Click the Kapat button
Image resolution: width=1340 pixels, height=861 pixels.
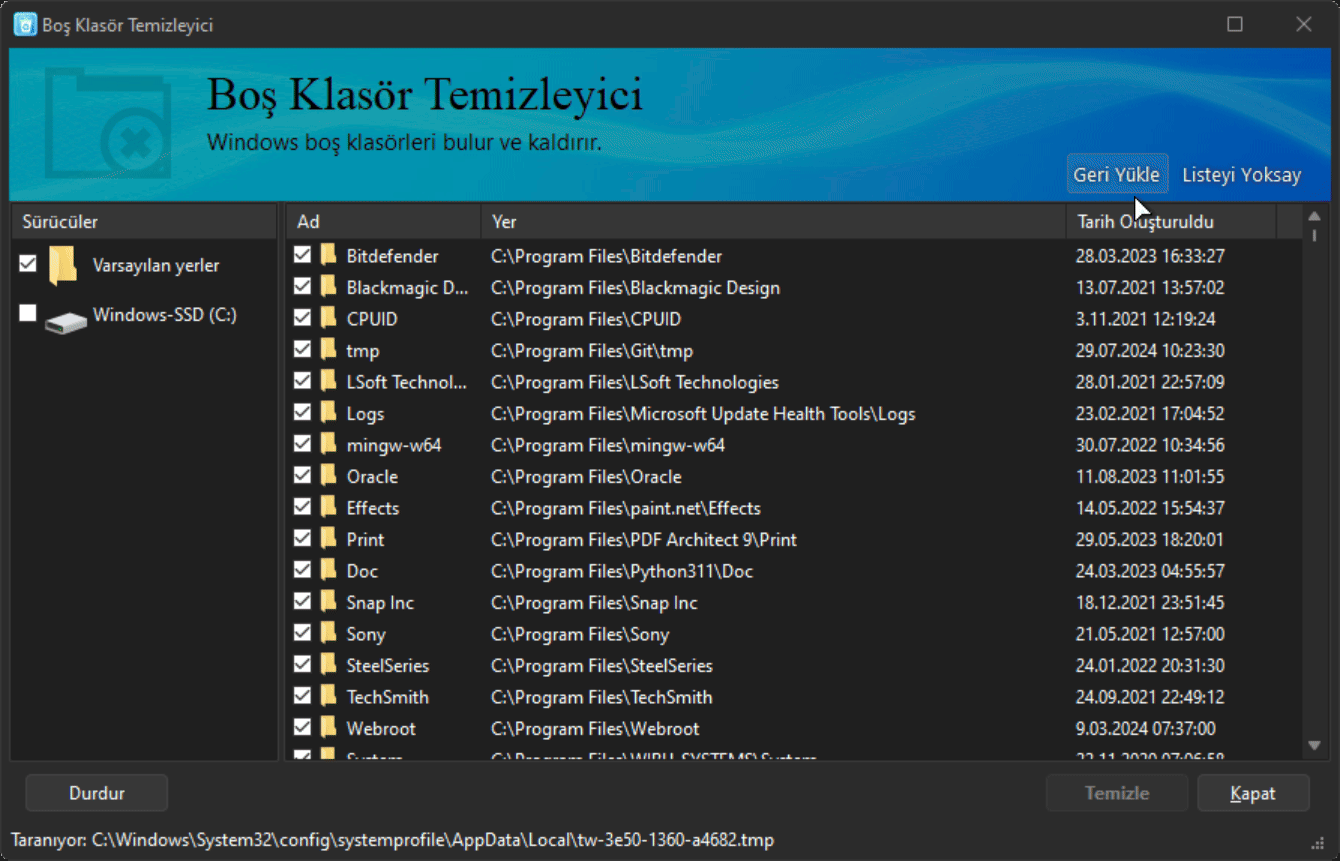pos(1253,793)
